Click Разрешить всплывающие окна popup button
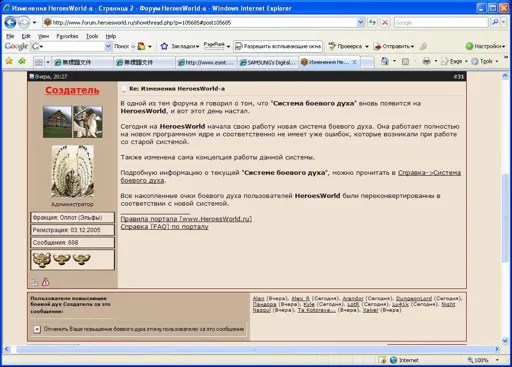 pyautogui.click(x=278, y=46)
